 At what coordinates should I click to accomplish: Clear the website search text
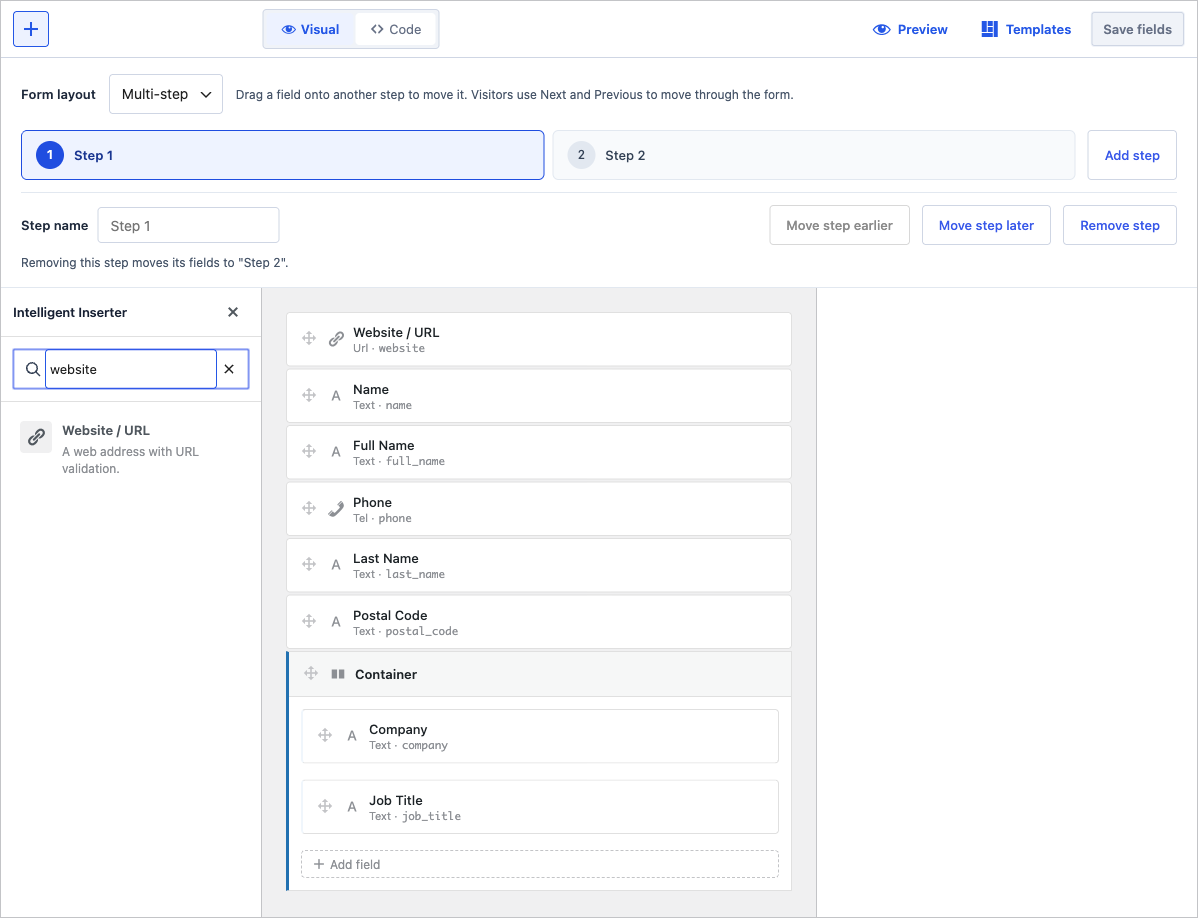[229, 369]
